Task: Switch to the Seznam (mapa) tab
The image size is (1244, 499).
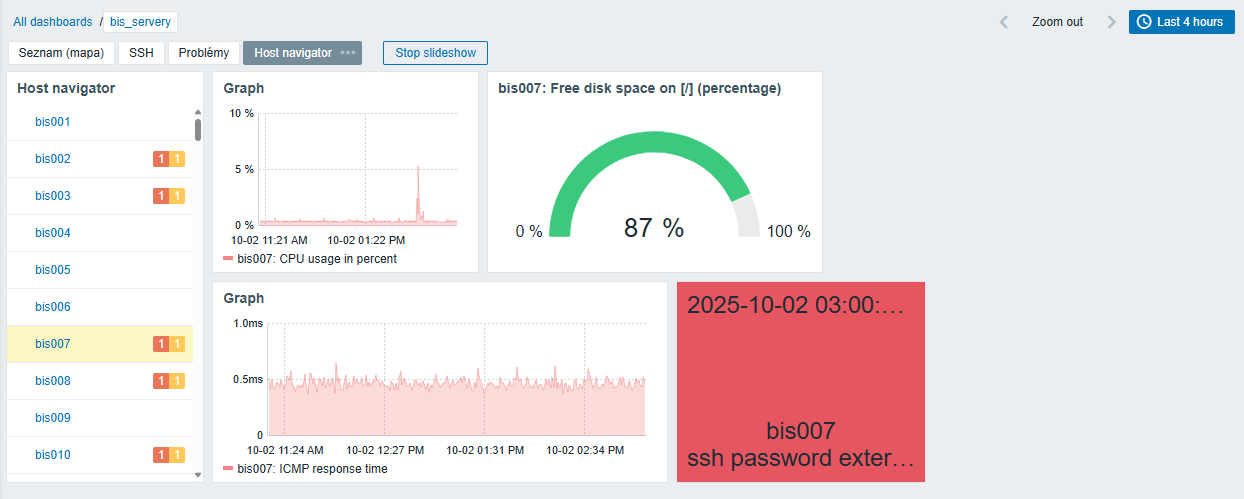Action: tap(61, 53)
